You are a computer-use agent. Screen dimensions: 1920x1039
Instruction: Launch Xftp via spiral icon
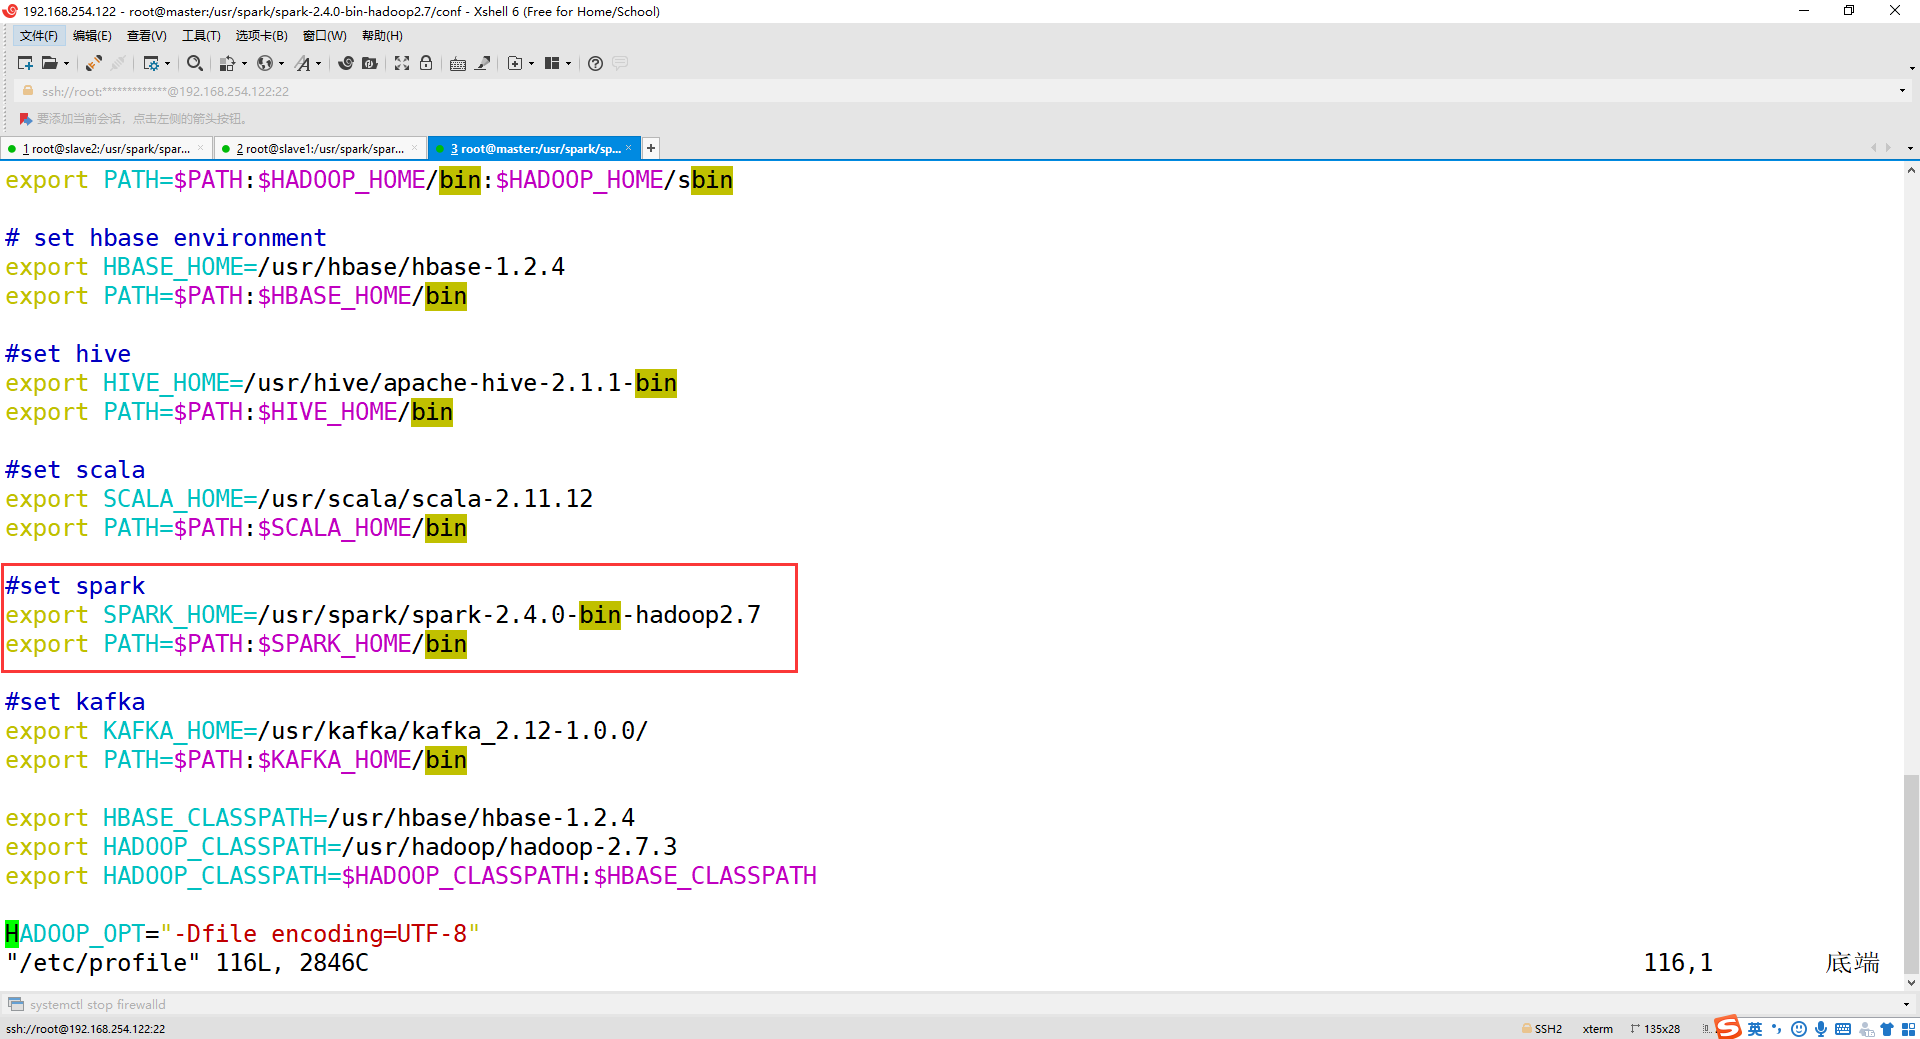(x=346, y=63)
